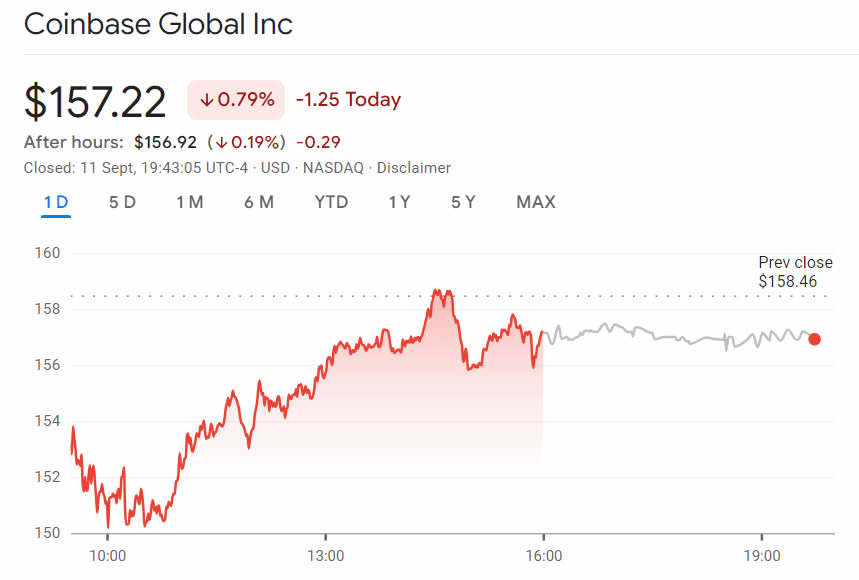This screenshot has width=859, height=580.
Task: View the 5 Y chart range
Action: coord(463,202)
